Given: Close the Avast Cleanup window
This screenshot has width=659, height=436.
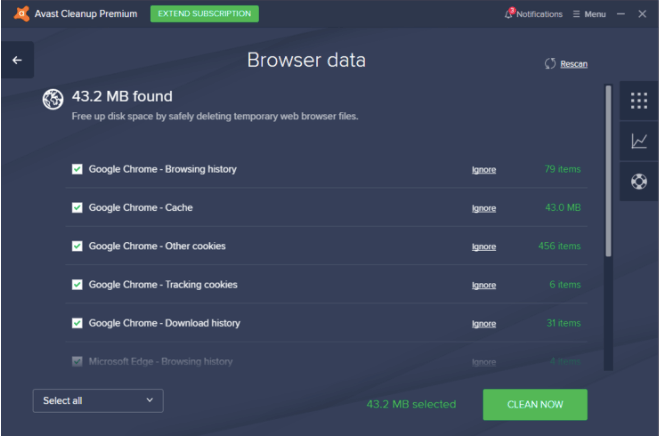Looking at the screenshot, I should [642, 14].
